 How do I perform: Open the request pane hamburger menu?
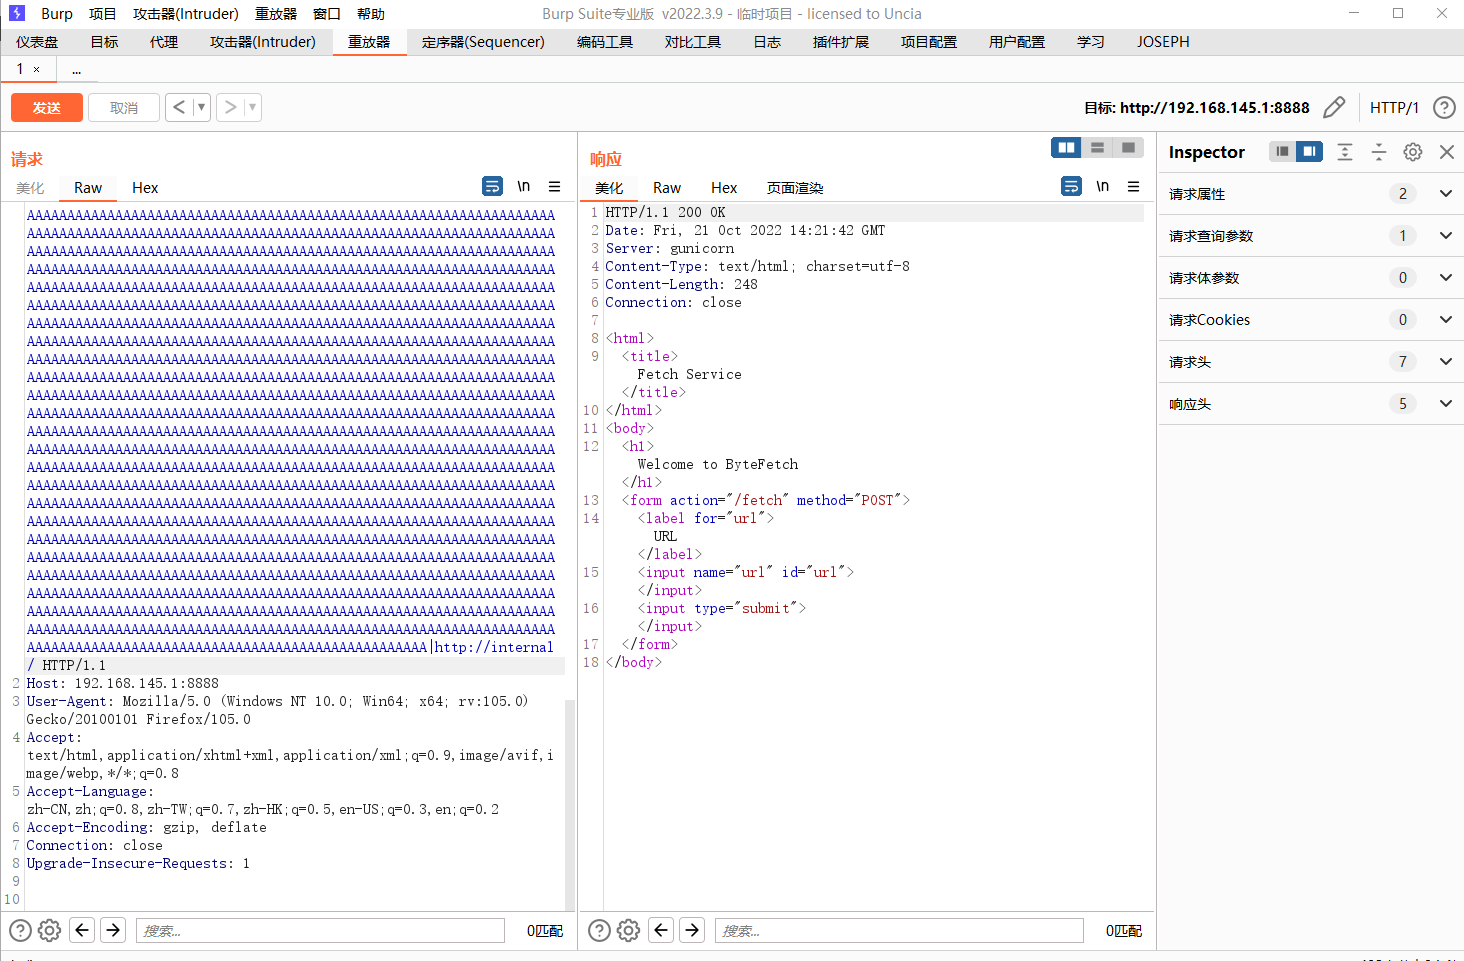point(554,186)
